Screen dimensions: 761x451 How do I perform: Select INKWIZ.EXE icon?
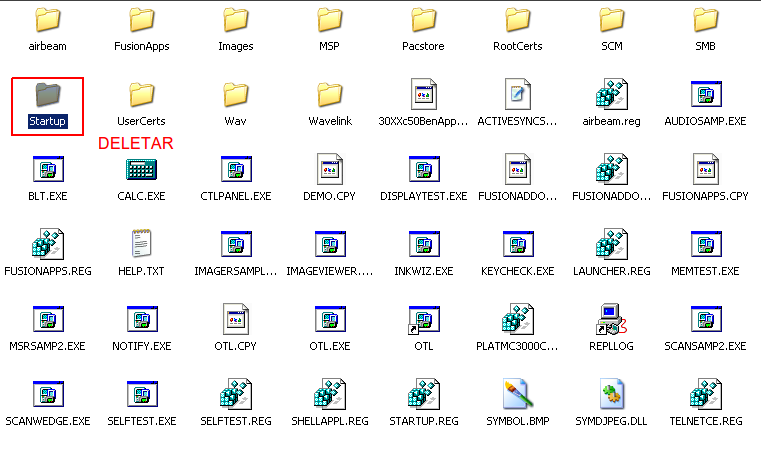tap(424, 244)
